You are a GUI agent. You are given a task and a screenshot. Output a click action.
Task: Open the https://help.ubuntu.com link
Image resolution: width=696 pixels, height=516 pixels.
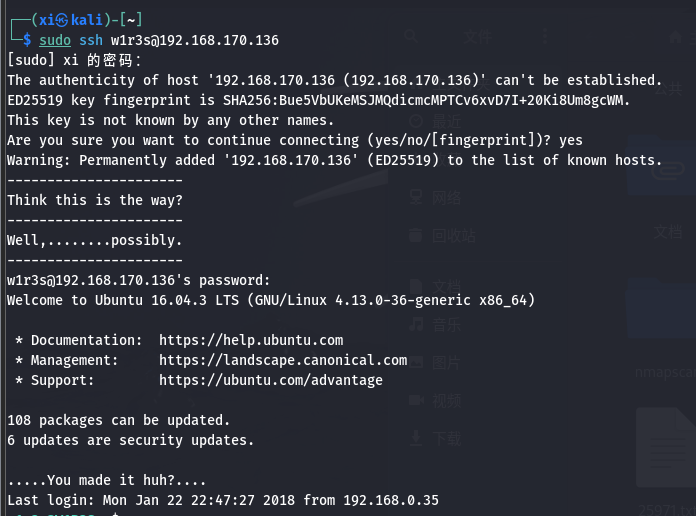tap(251, 340)
